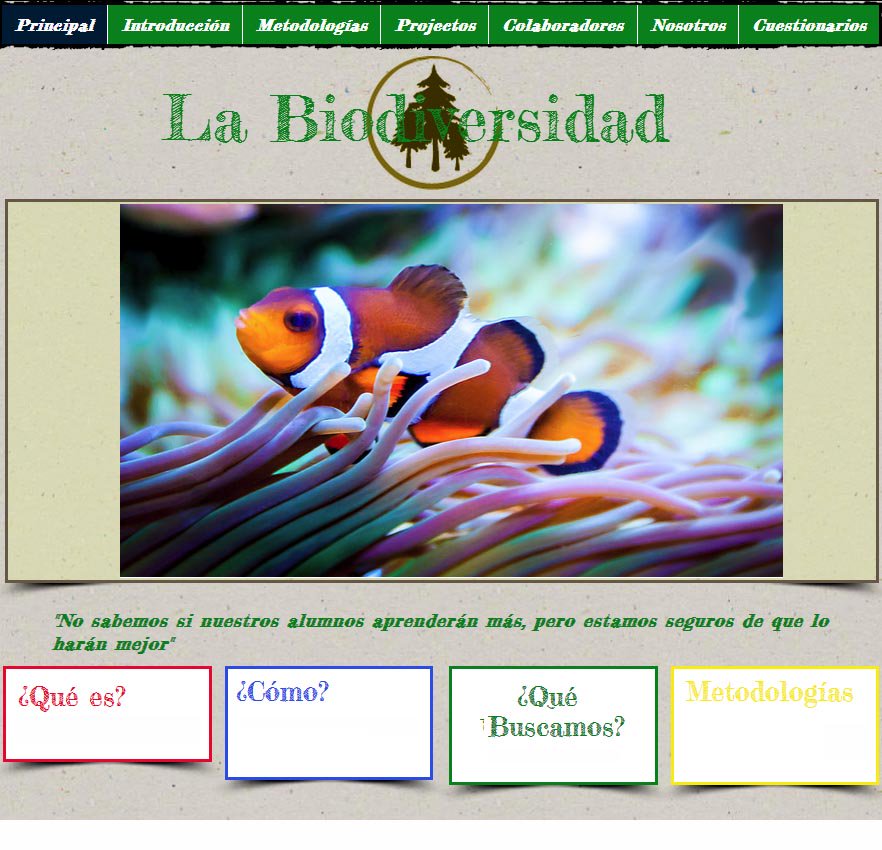Open the Principal menu tab

tap(54, 25)
